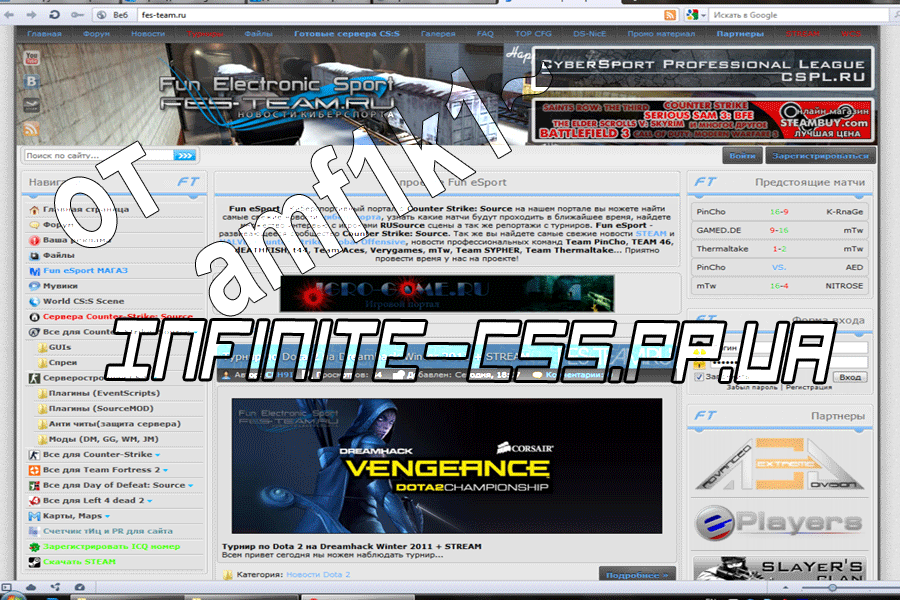Click the Left 4 dead 2 row icon
The image size is (900, 600).
34,501
